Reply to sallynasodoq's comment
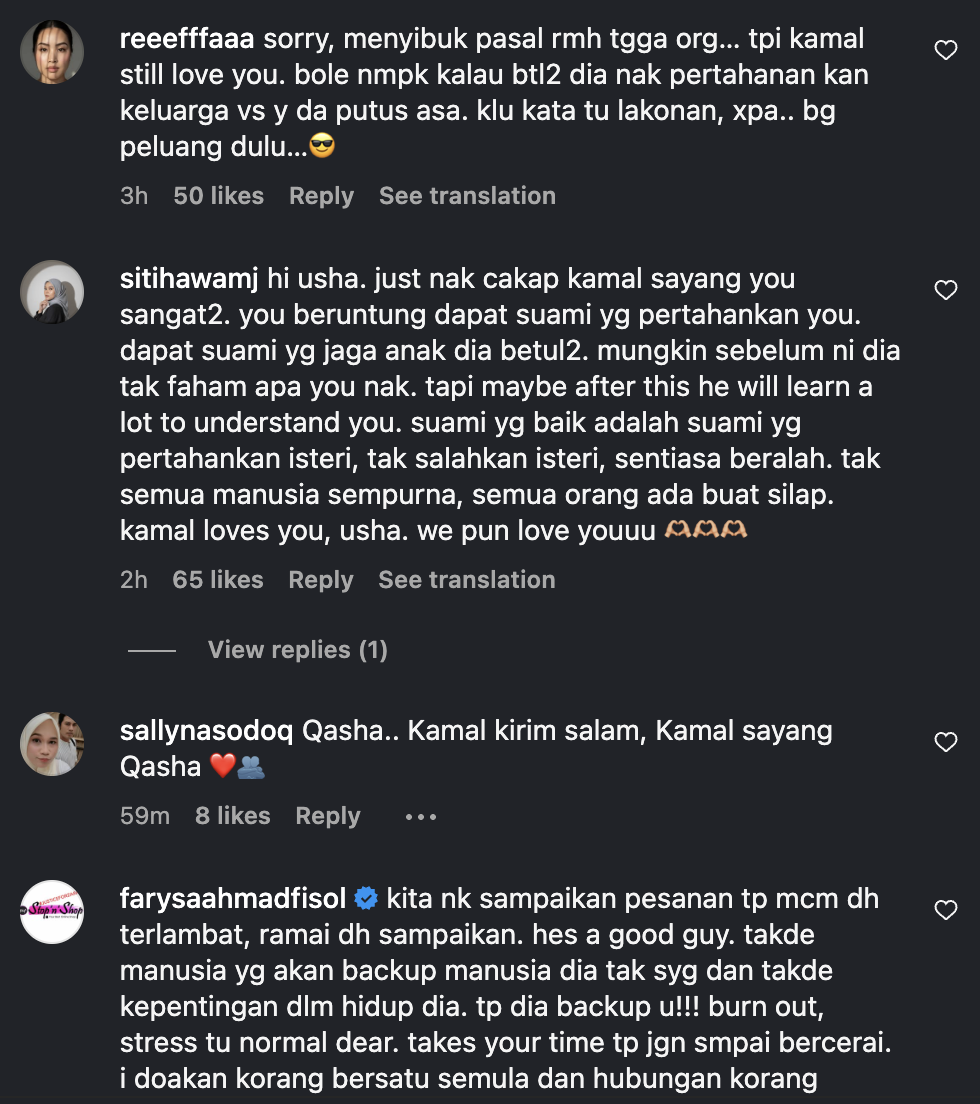 [327, 816]
